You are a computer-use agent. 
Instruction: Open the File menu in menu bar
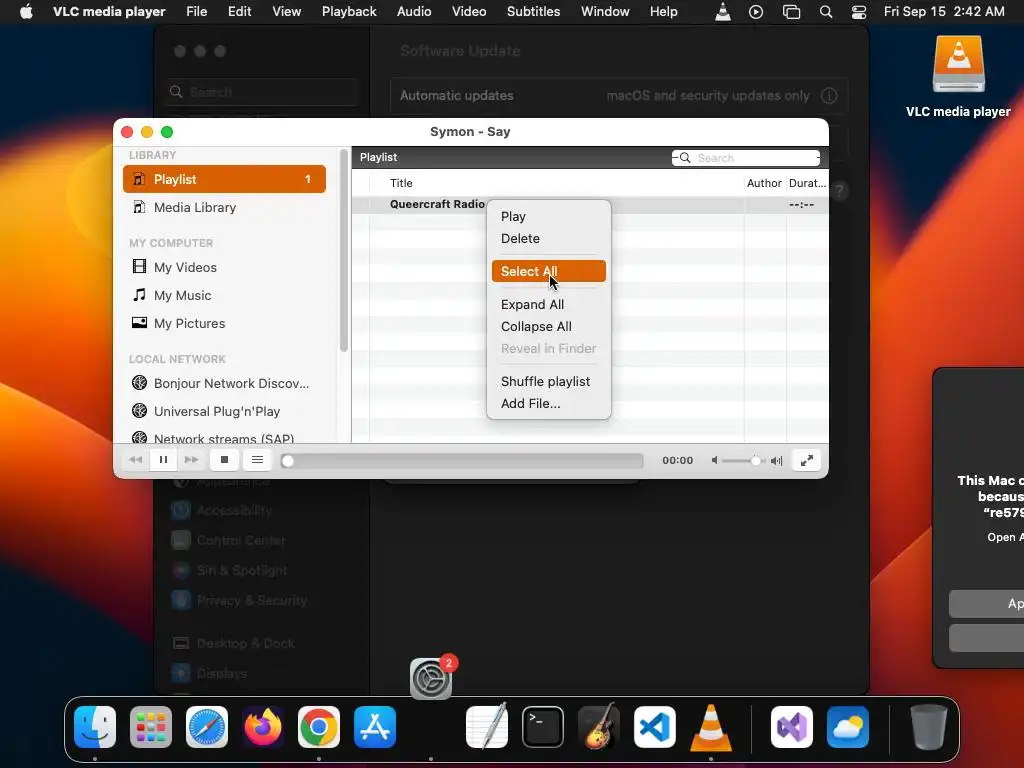click(196, 12)
